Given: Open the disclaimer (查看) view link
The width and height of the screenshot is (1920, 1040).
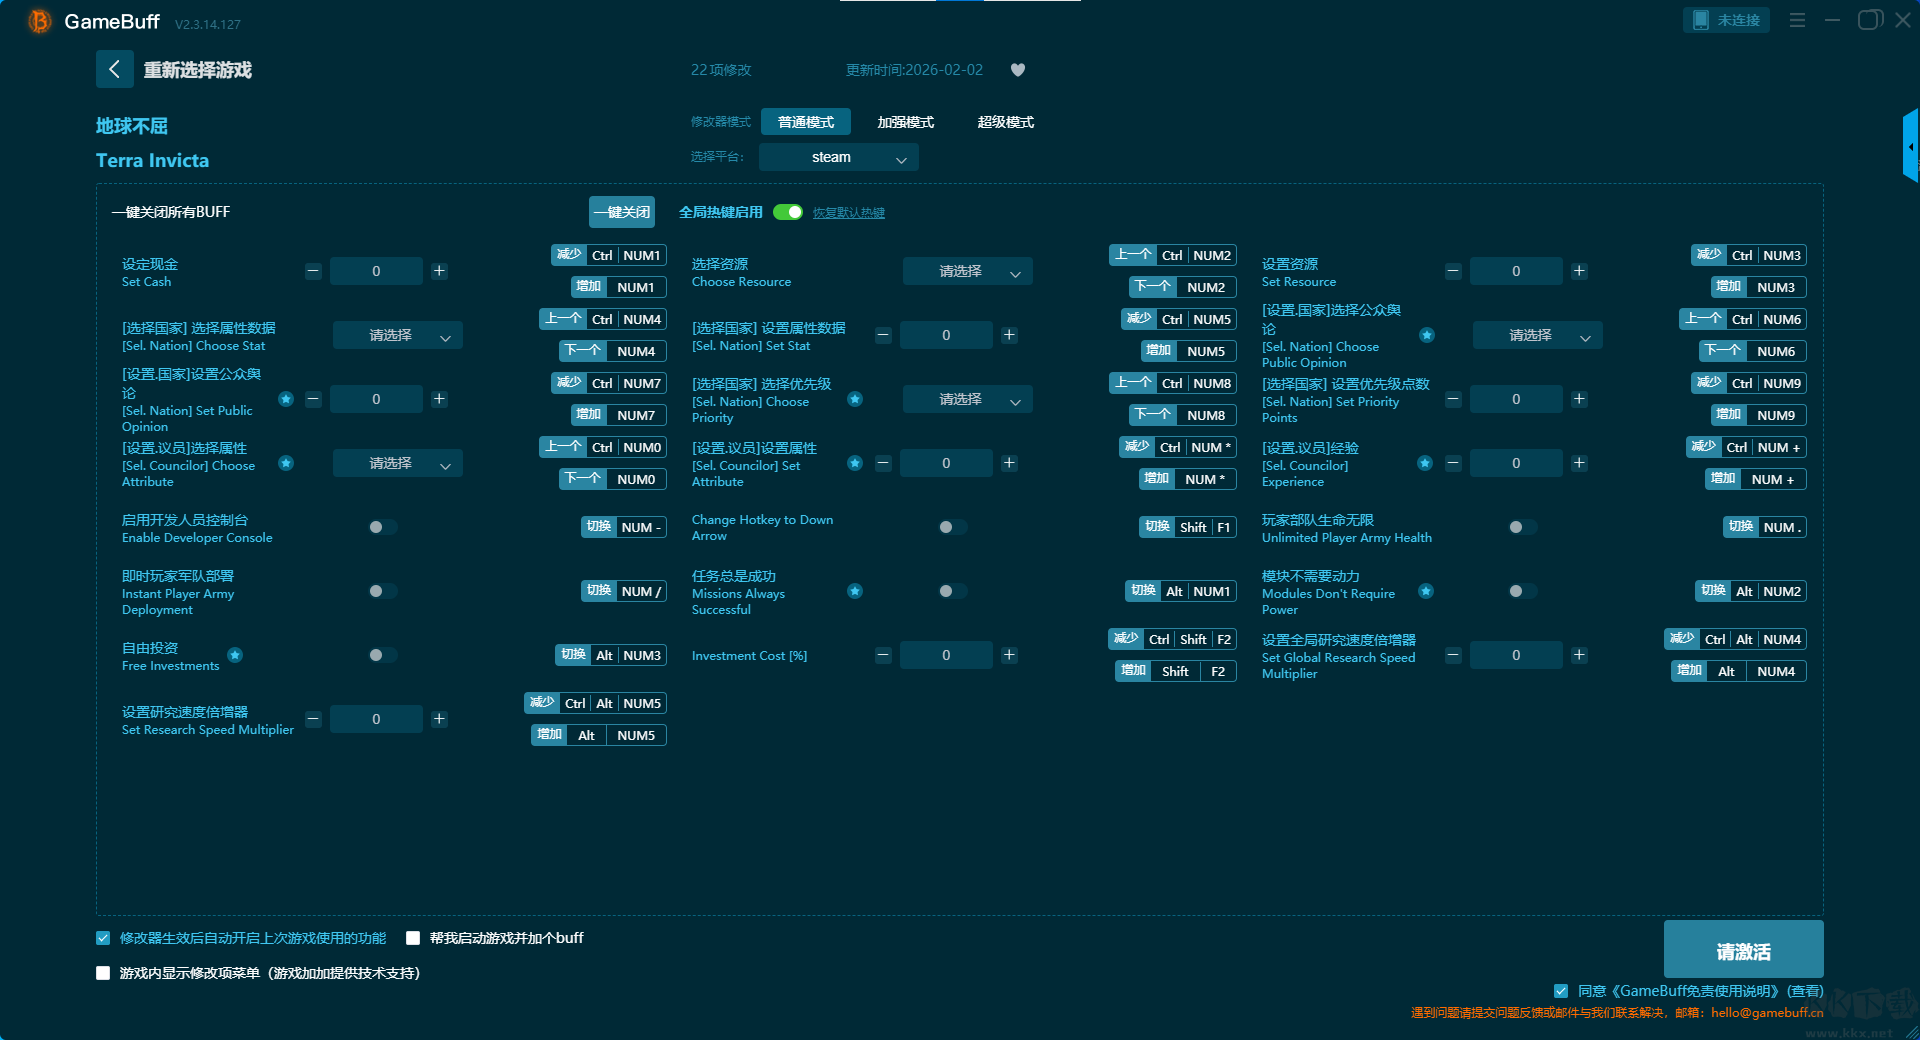Looking at the screenshot, I should pyautogui.click(x=1806, y=991).
